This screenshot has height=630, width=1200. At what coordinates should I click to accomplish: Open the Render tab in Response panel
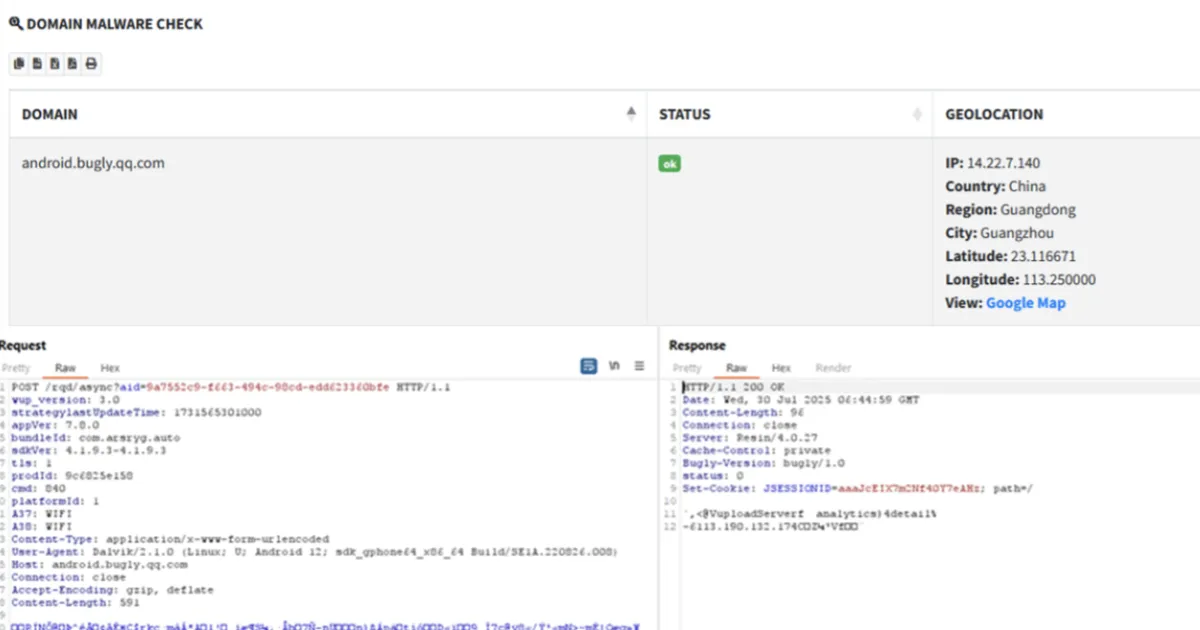[x=833, y=368]
